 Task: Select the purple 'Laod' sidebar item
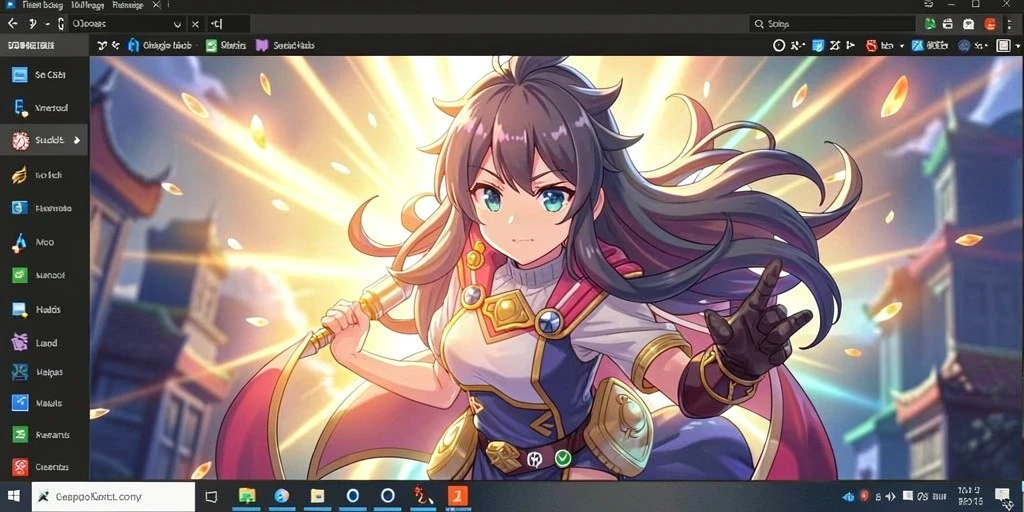pyautogui.click(x=44, y=342)
